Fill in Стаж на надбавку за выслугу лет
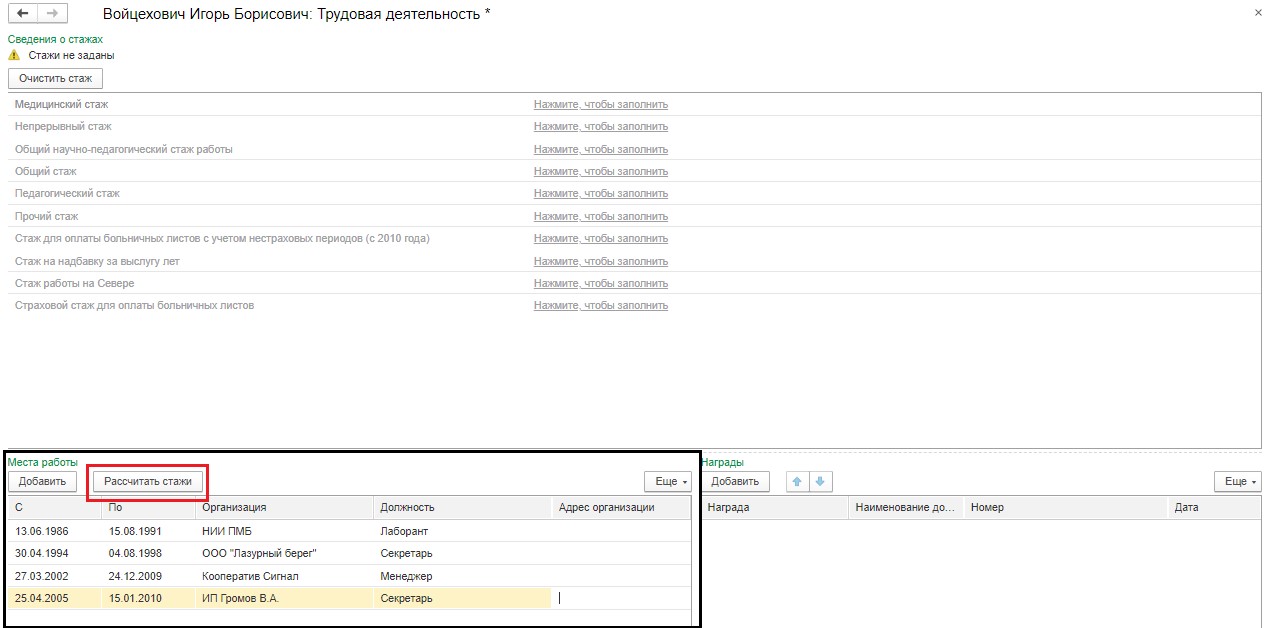 click(x=601, y=261)
